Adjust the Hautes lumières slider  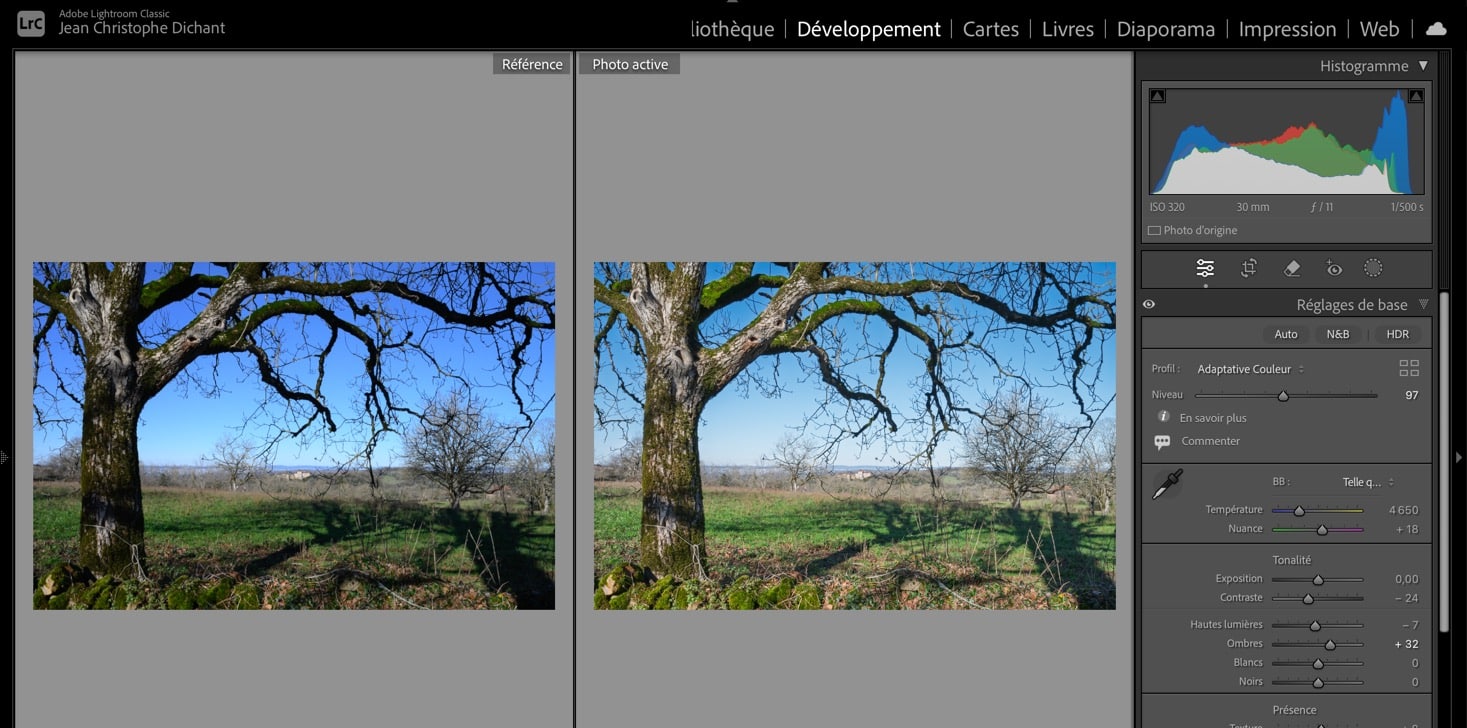[1317, 626]
